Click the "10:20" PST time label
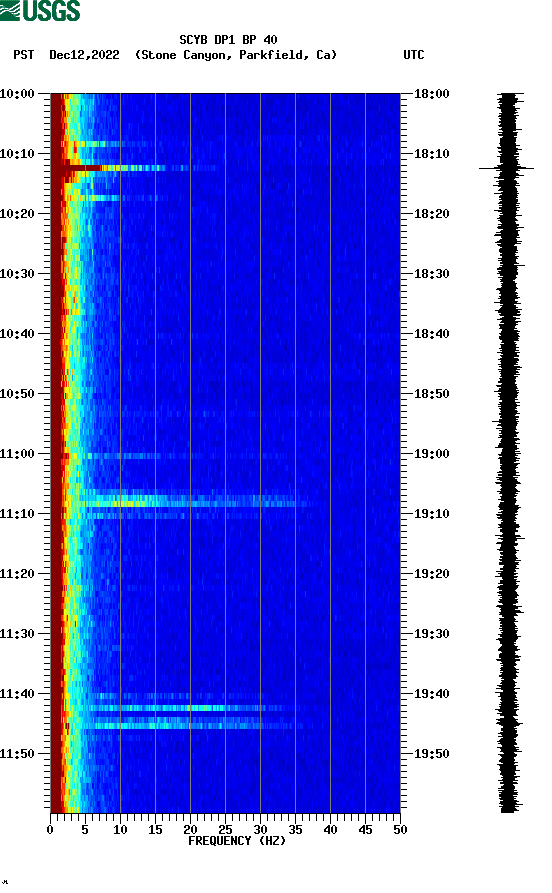This screenshot has height=893, width=552. point(17,214)
